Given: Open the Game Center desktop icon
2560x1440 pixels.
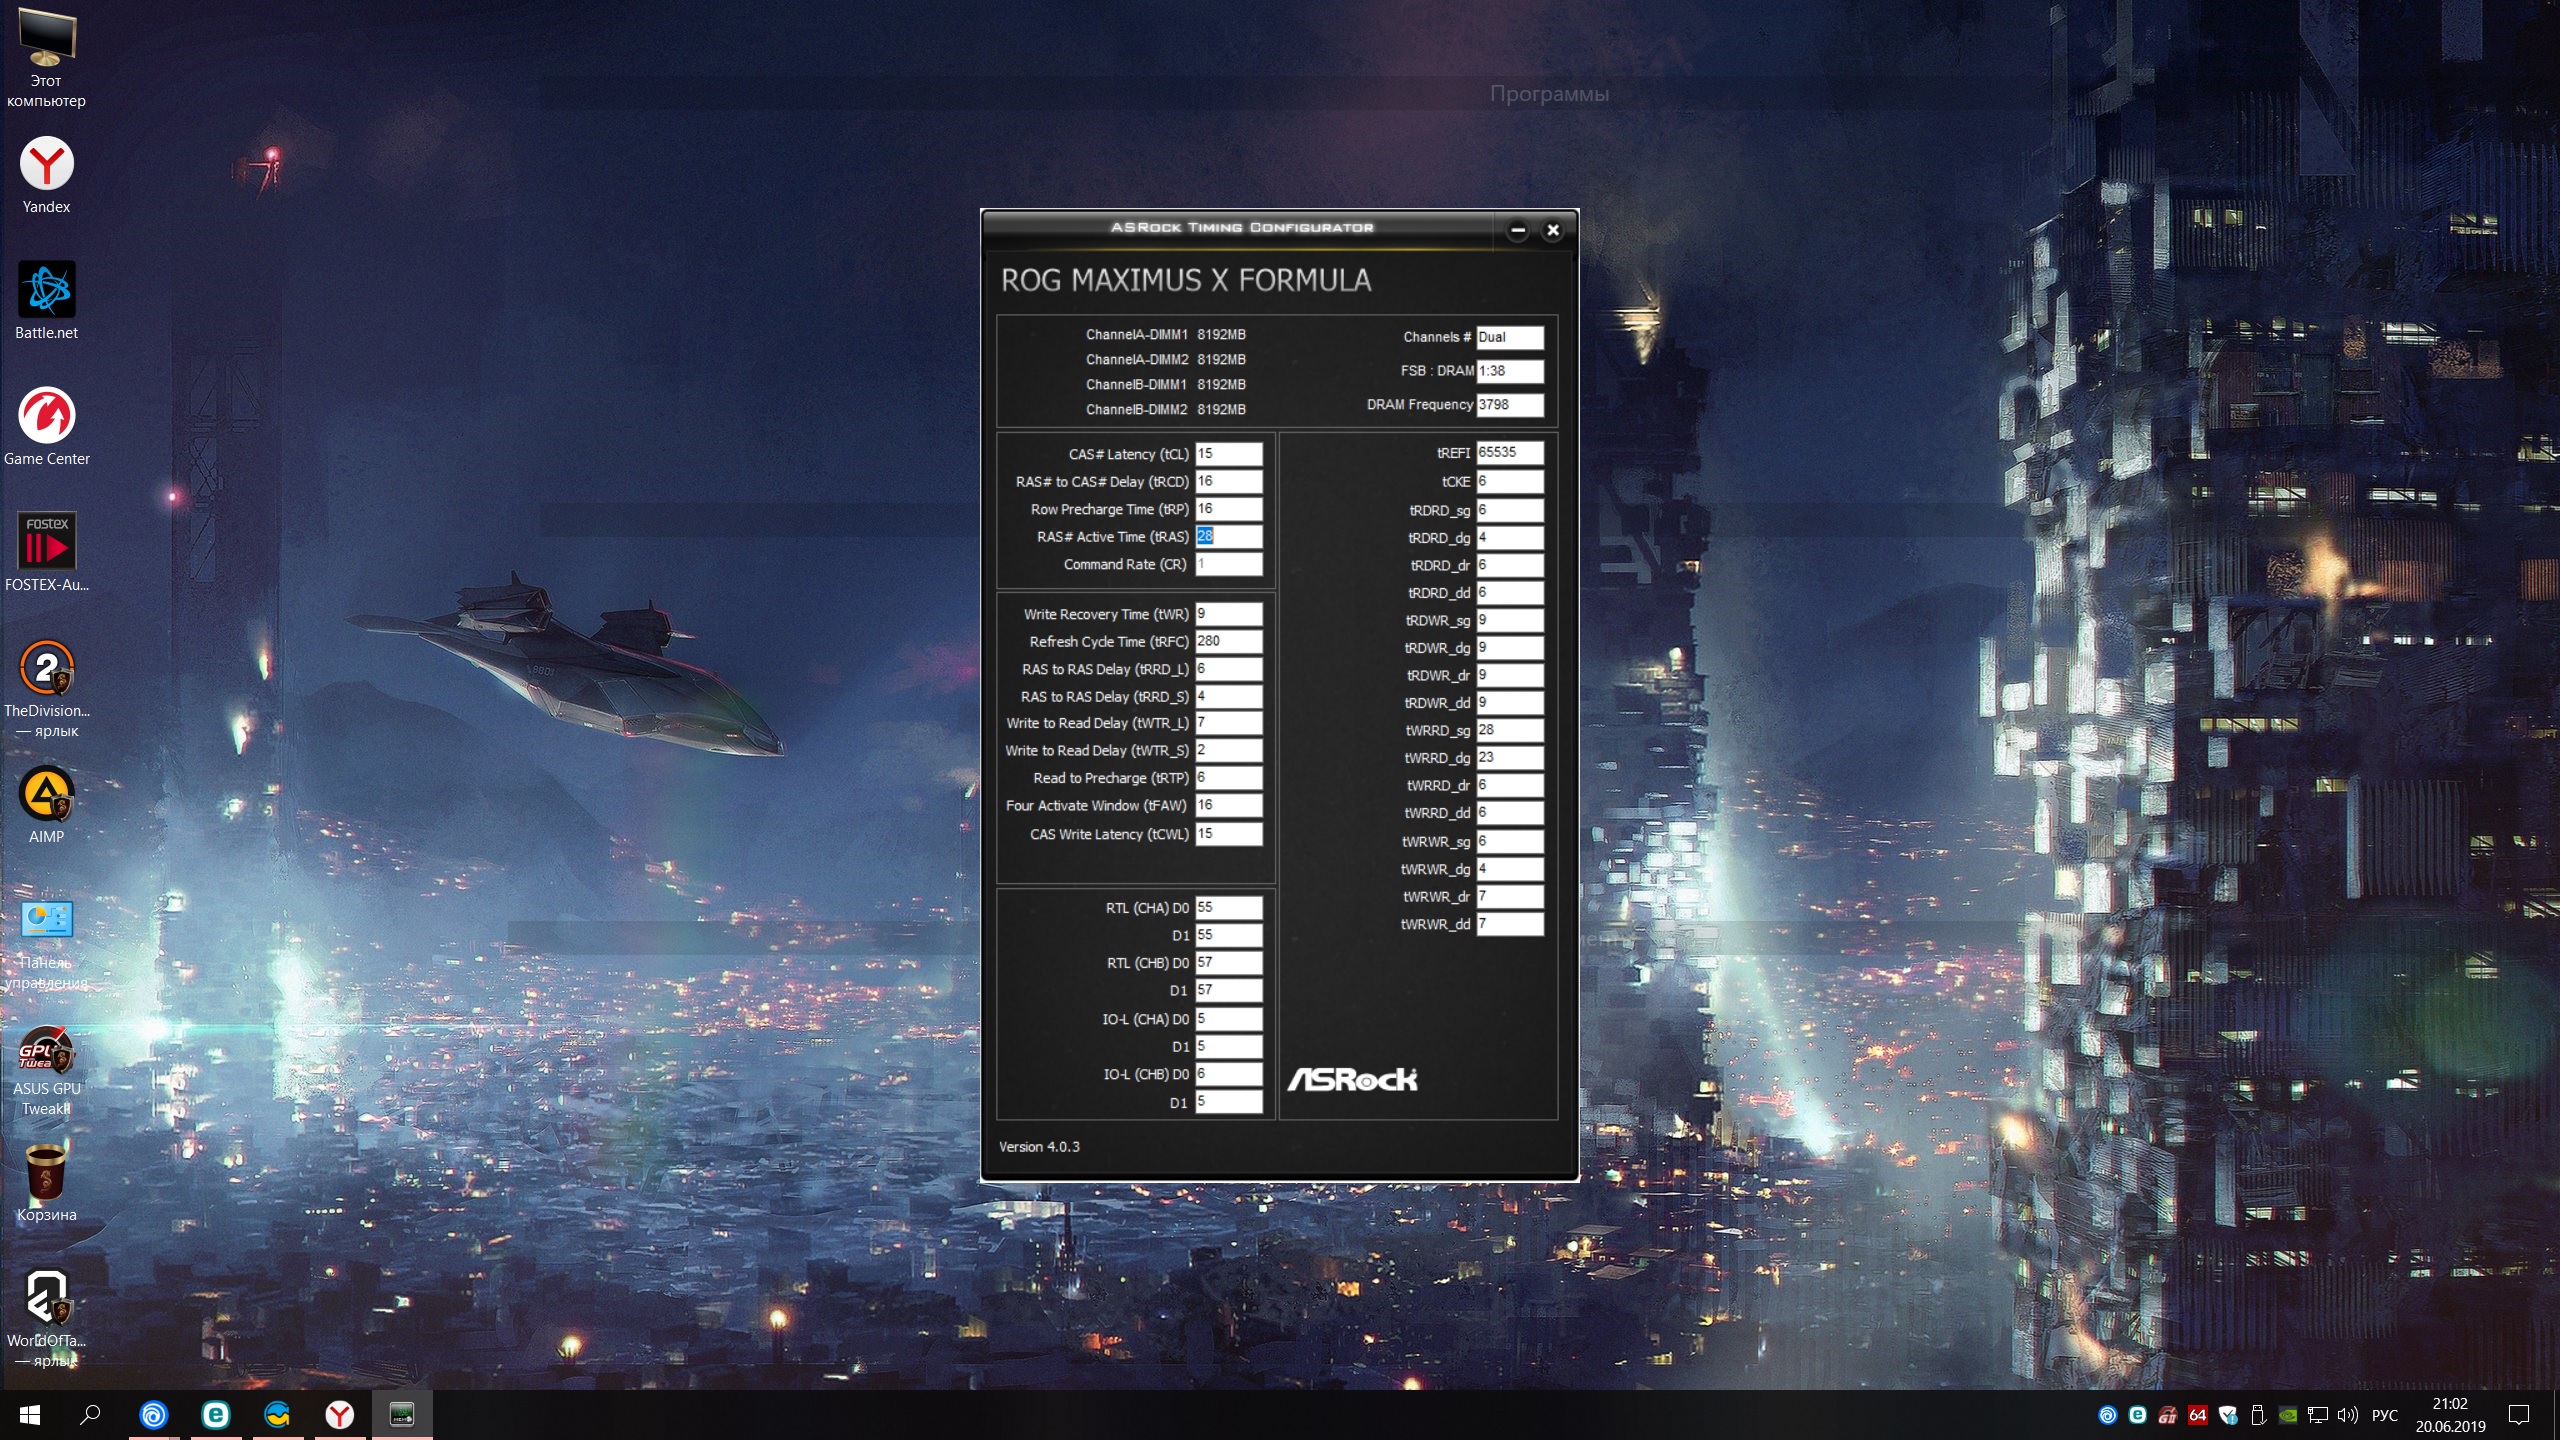Looking at the screenshot, I should tap(46, 416).
